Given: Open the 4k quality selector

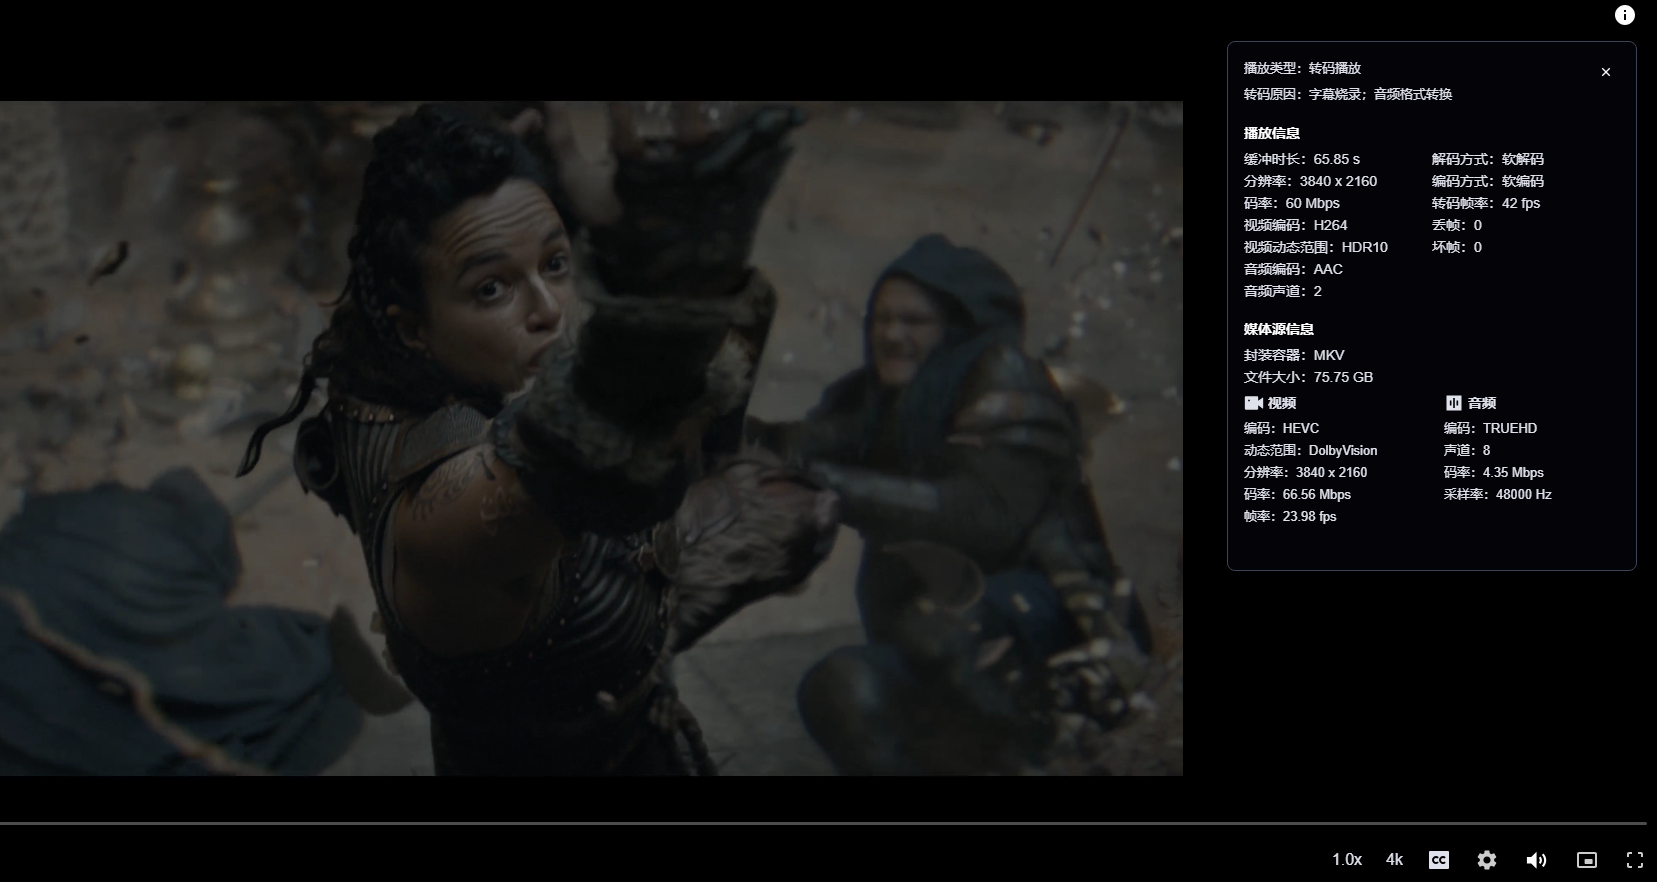Looking at the screenshot, I should (1394, 860).
